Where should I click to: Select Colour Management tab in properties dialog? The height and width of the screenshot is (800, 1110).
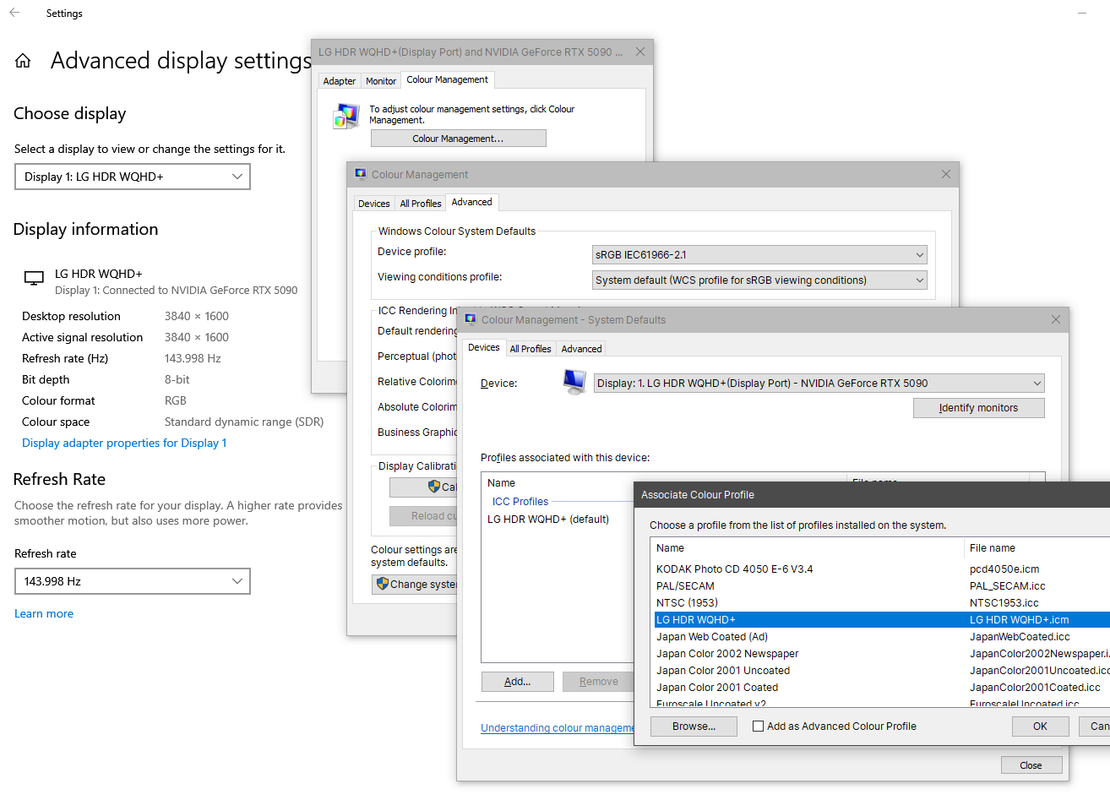click(447, 79)
